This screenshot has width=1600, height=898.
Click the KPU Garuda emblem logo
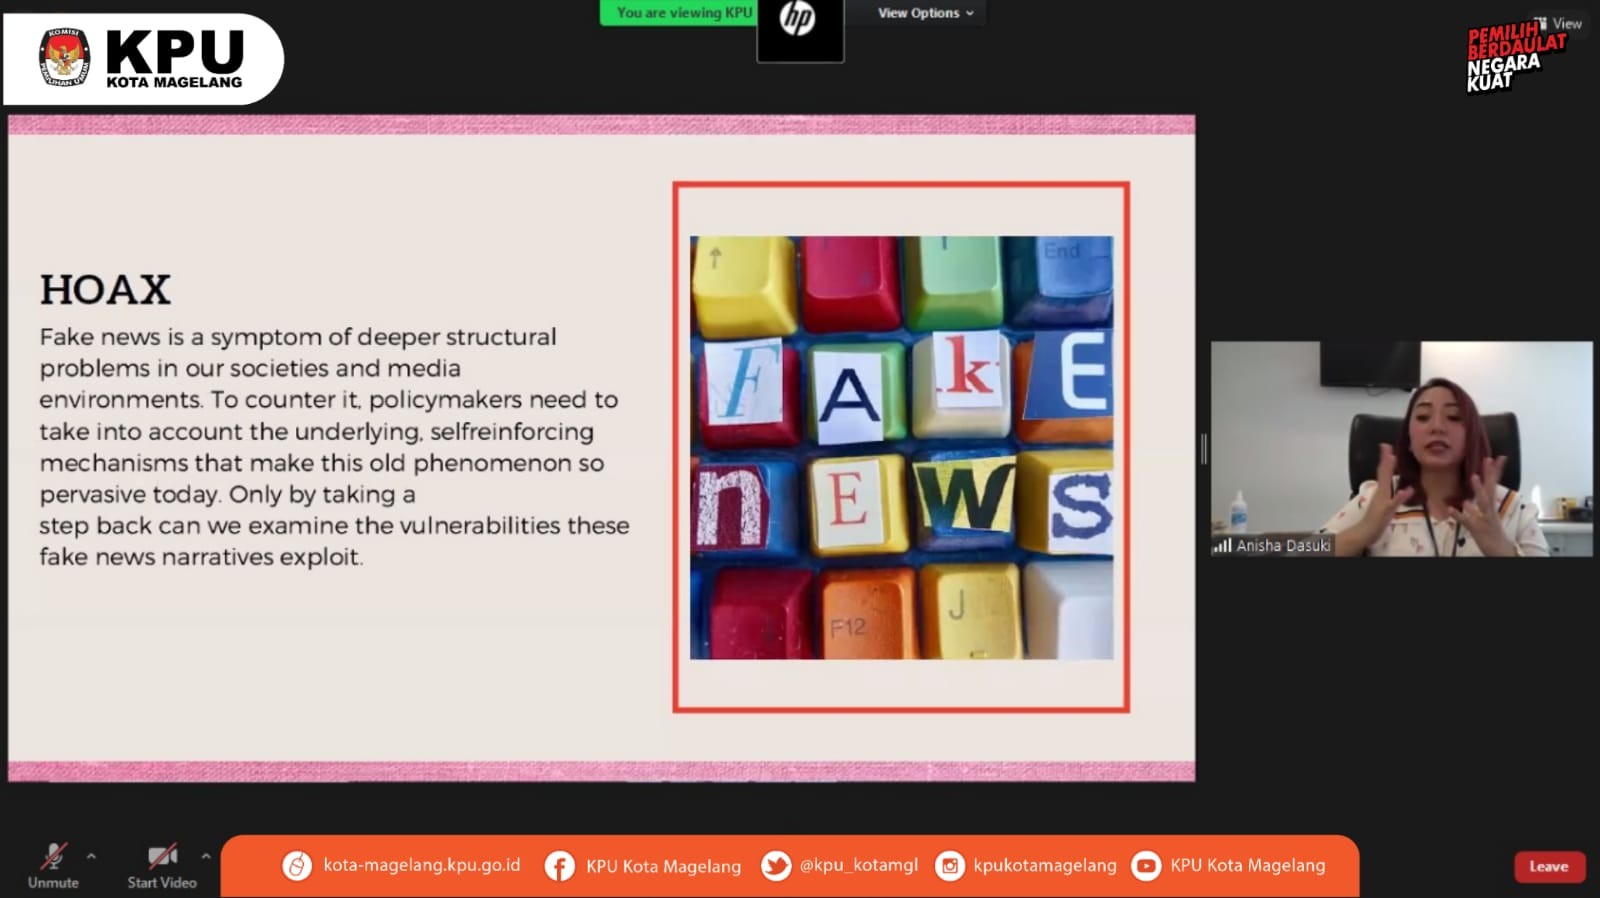65,58
